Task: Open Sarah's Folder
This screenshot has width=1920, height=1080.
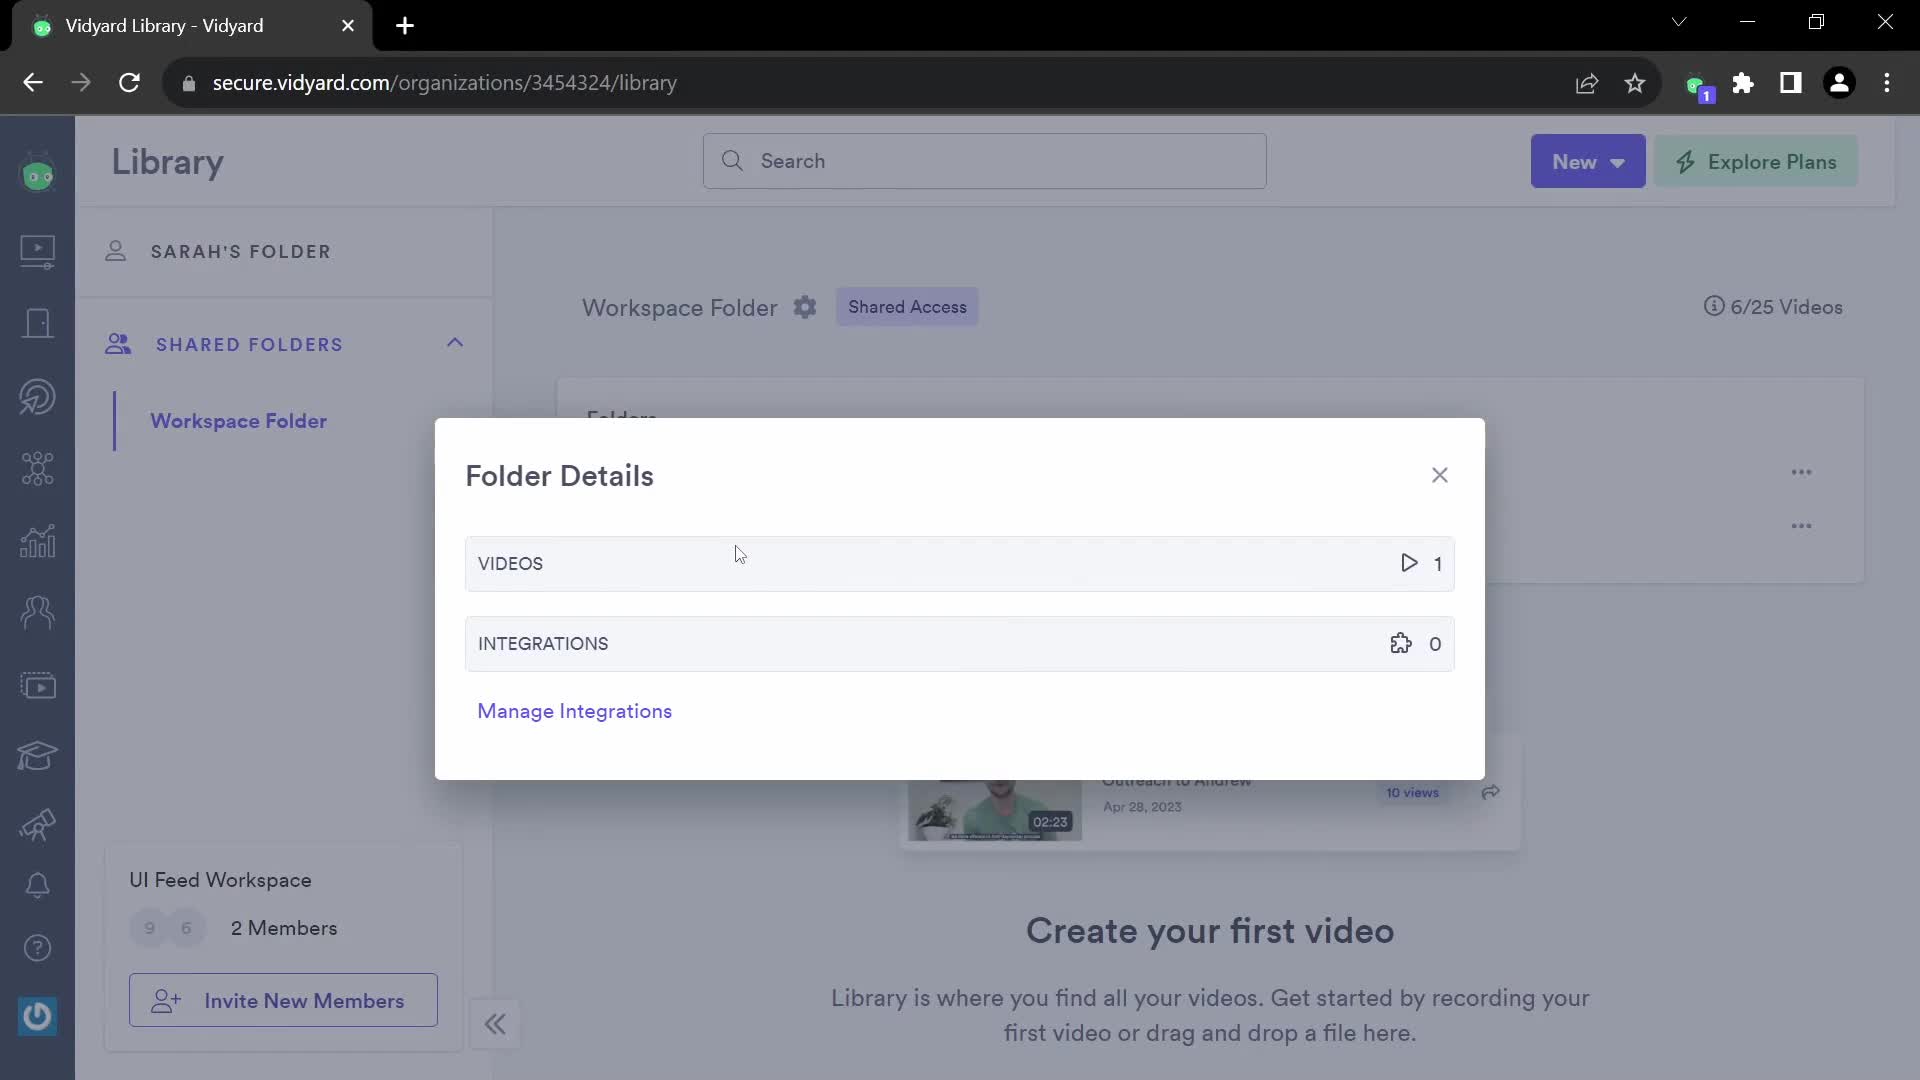Action: click(x=240, y=251)
